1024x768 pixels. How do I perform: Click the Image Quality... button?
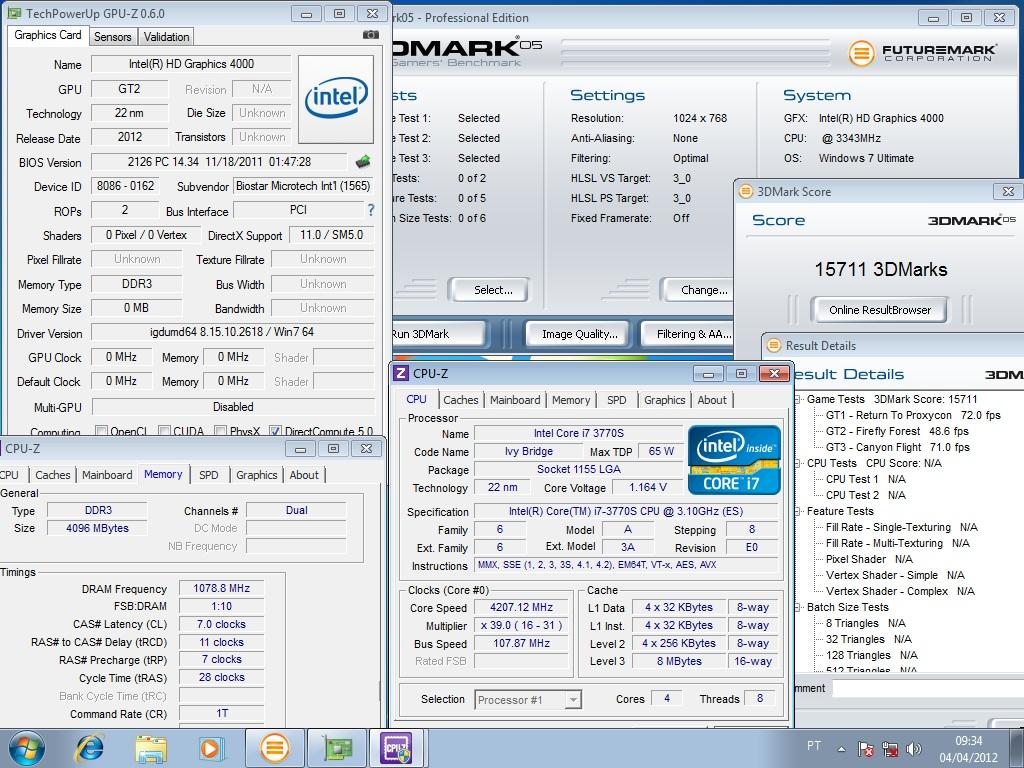tap(579, 334)
